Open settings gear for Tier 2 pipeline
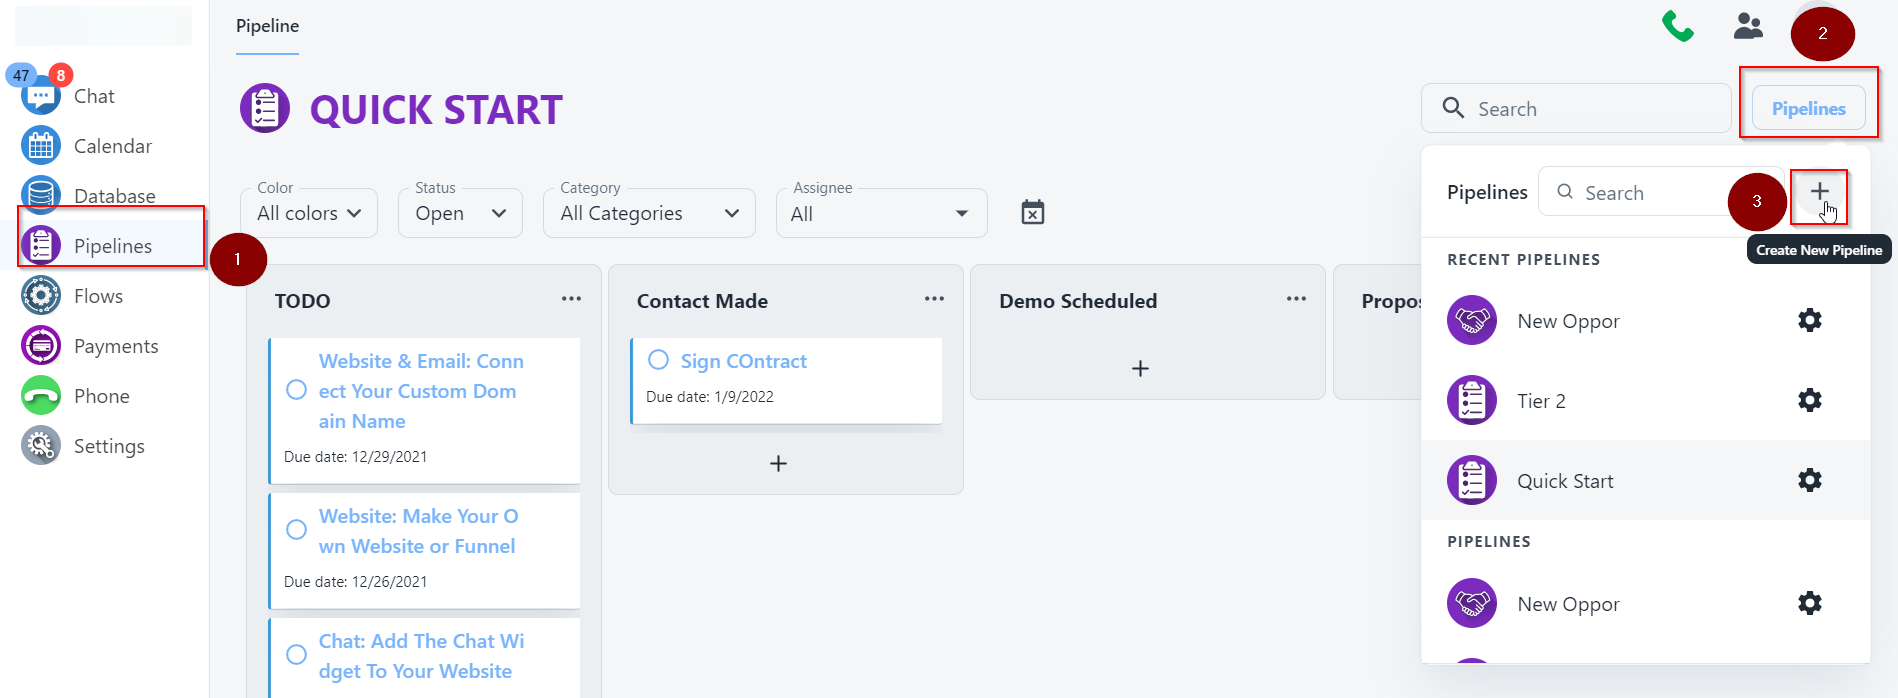This screenshot has width=1898, height=698. coord(1809,401)
